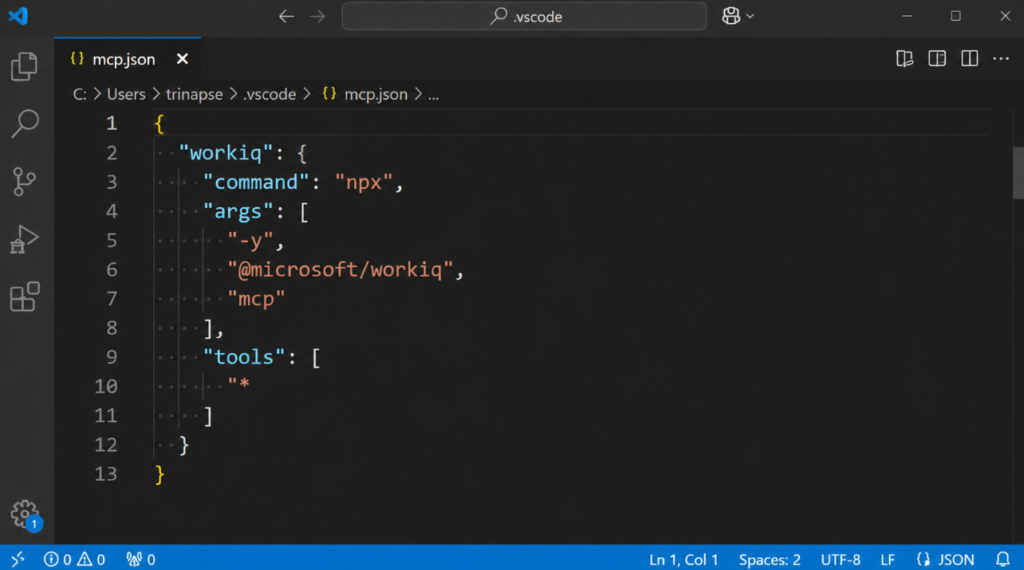Image resolution: width=1024 pixels, height=570 pixels.
Task: Close the VS Code window
Action: [1005, 16]
